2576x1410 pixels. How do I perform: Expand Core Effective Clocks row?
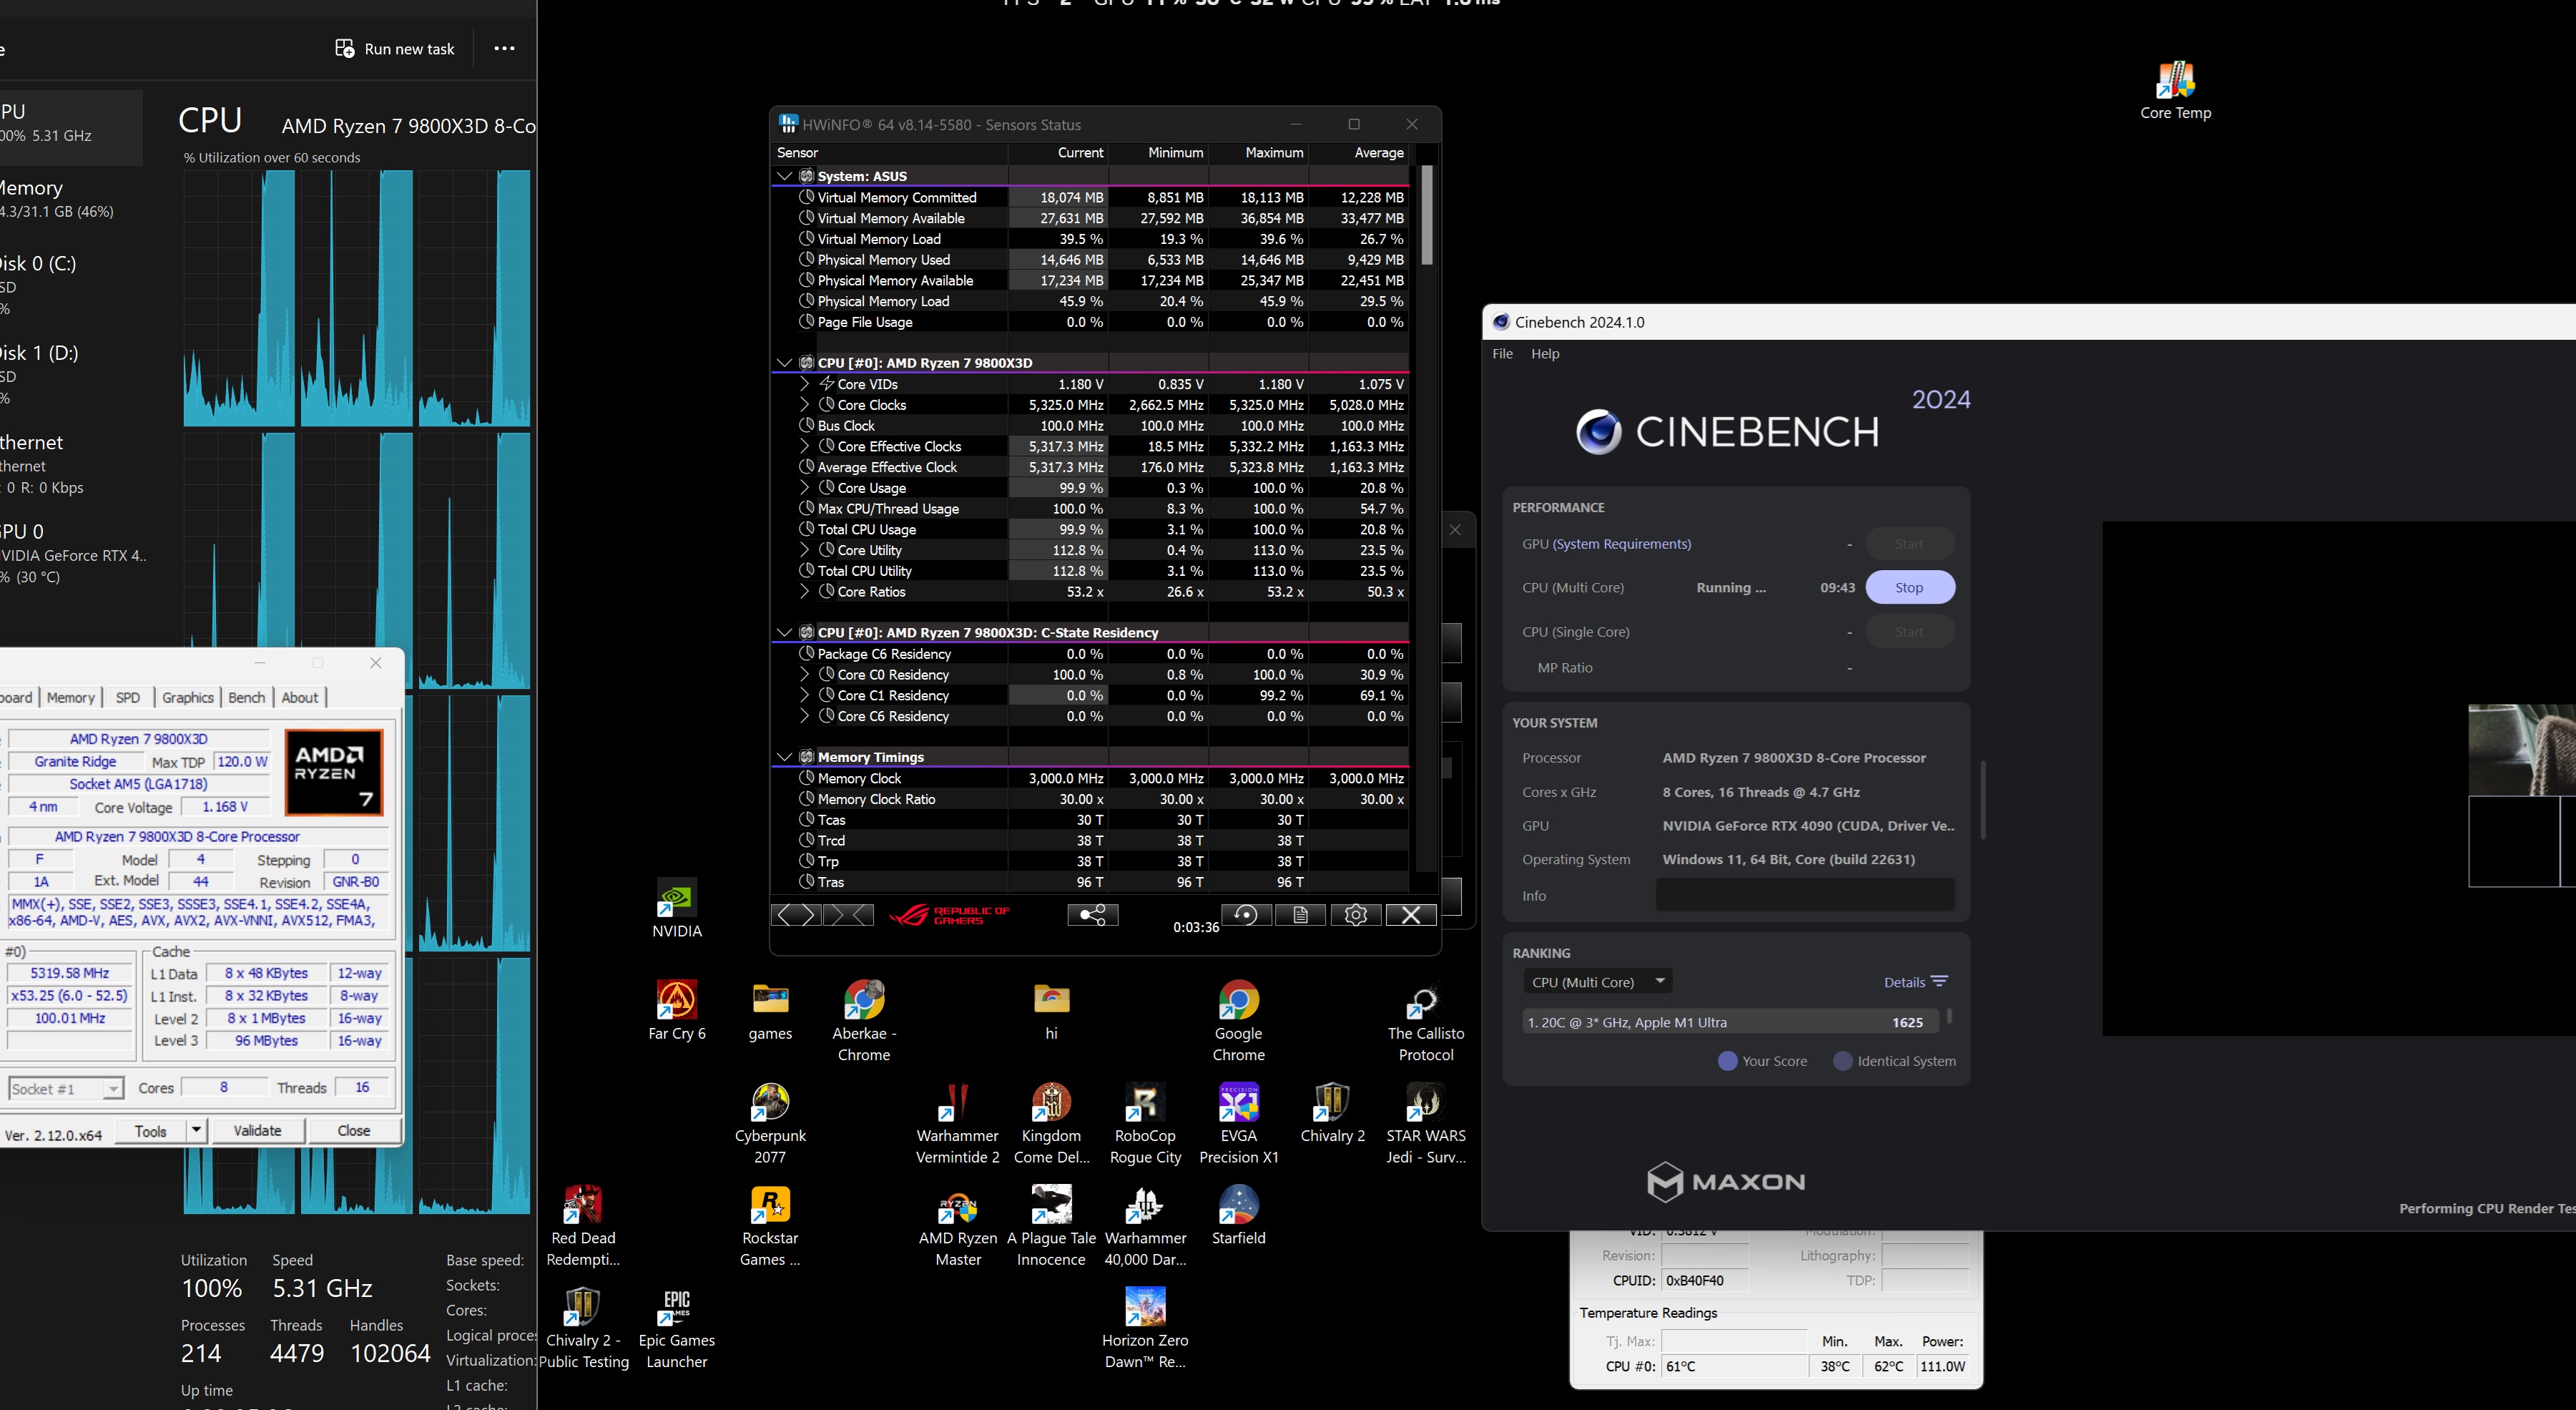[x=804, y=446]
